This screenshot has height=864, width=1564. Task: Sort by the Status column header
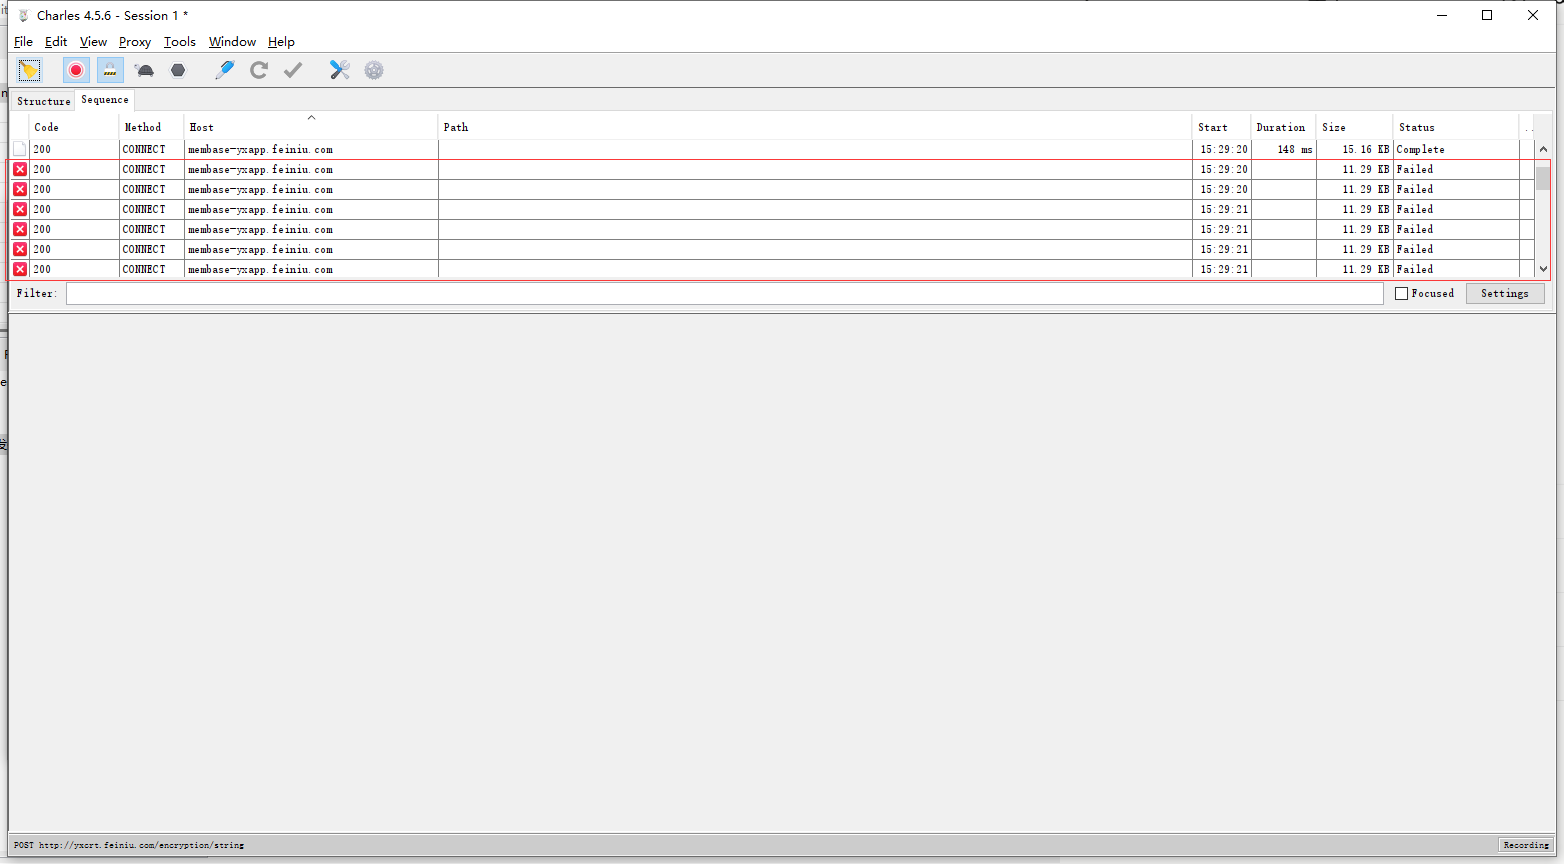[x=1456, y=127]
